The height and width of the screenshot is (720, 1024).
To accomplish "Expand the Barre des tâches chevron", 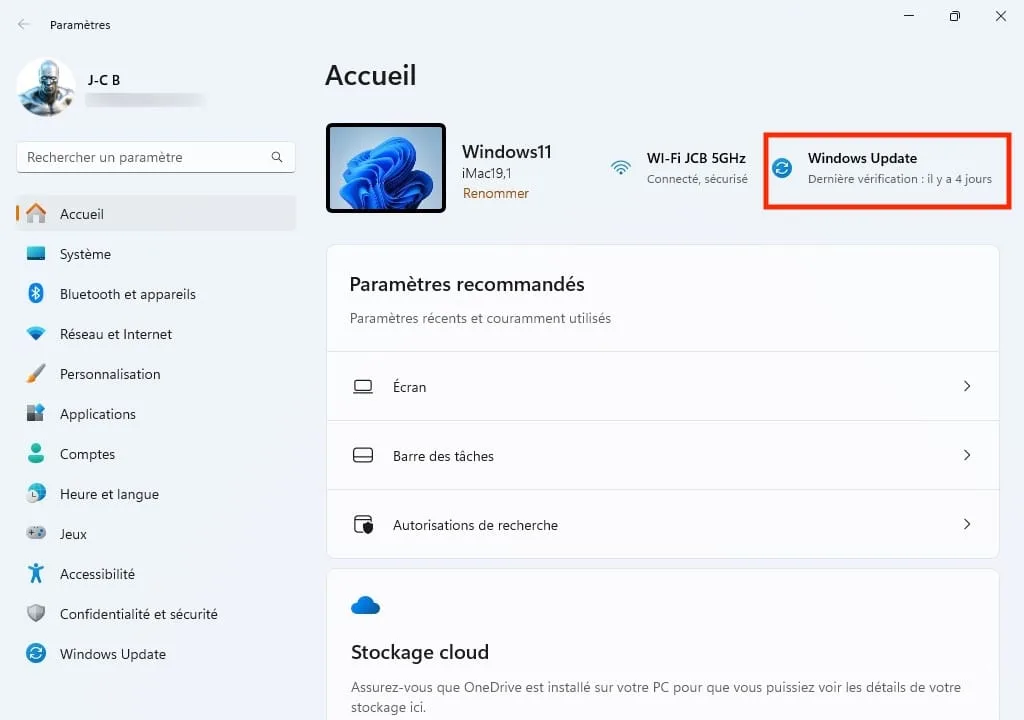I will click(967, 455).
